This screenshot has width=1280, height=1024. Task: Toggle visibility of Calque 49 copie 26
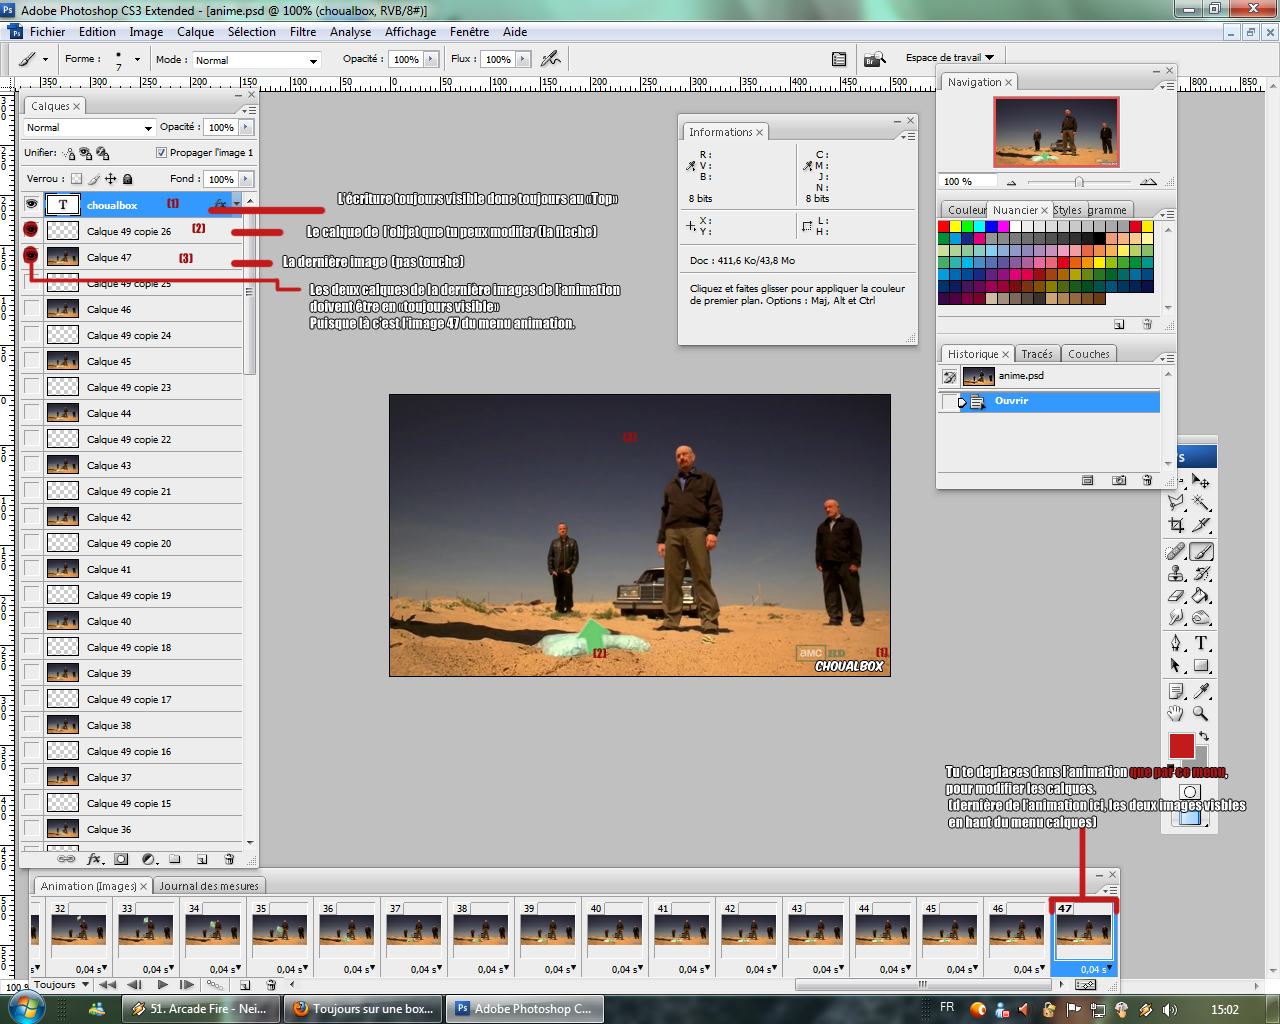pyautogui.click(x=32, y=230)
